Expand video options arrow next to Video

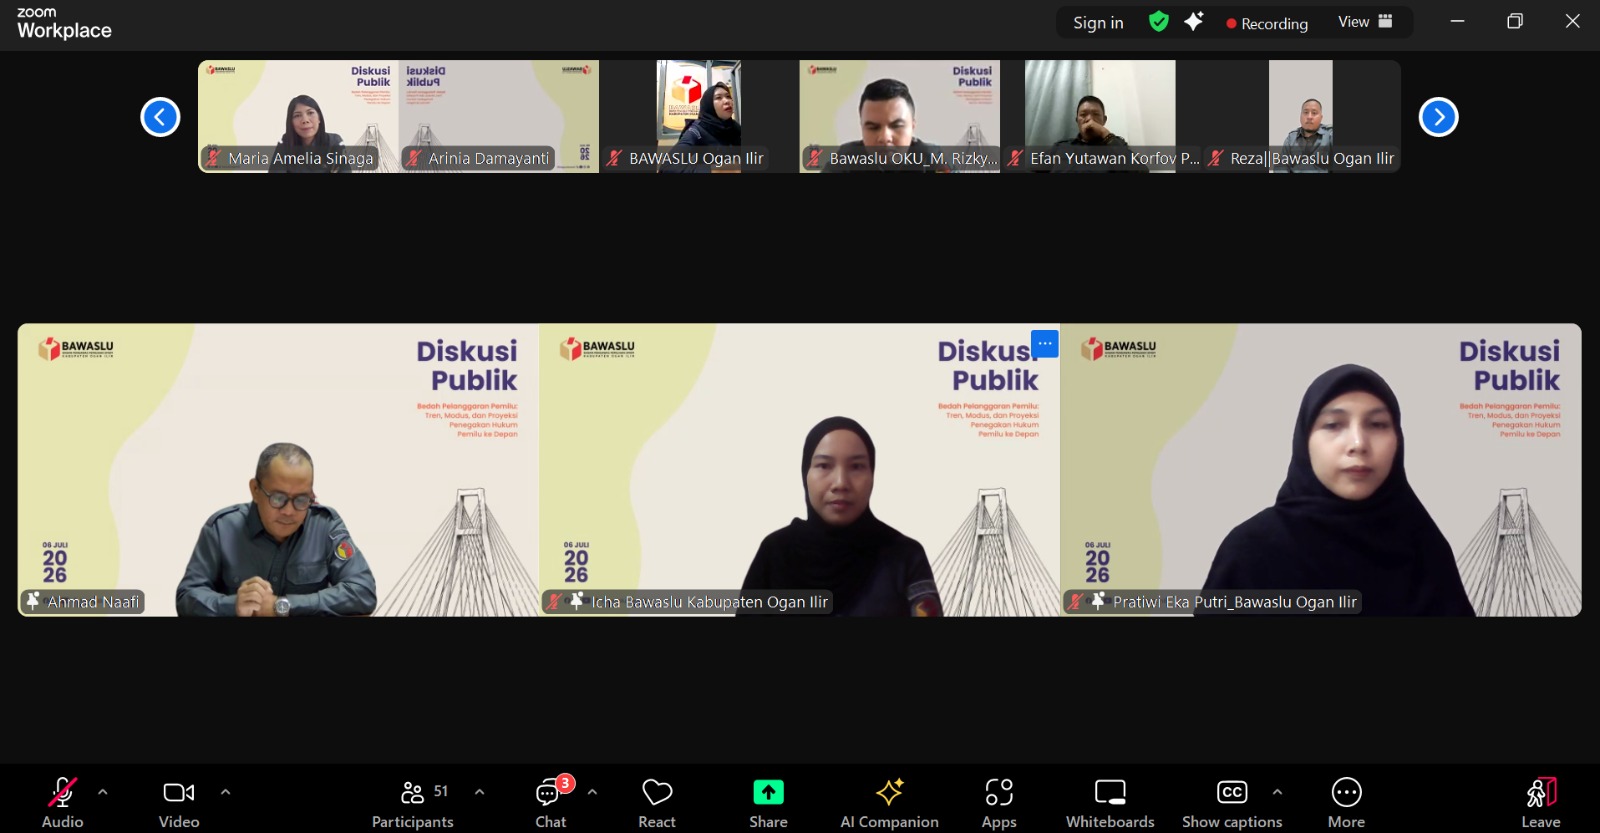pyautogui.click(x=225, y=792)
